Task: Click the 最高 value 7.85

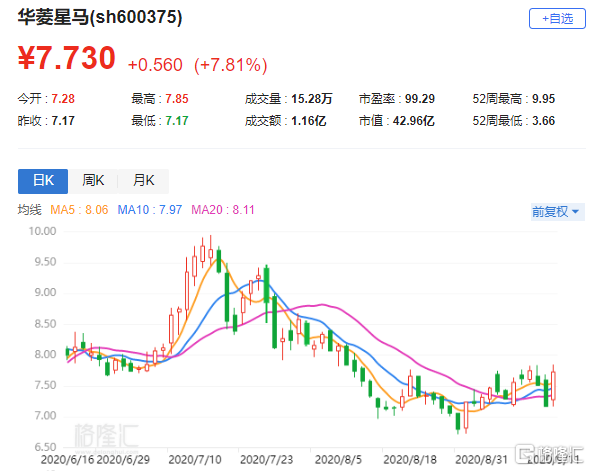Action: pyautogui.click(x=176, y=99)
